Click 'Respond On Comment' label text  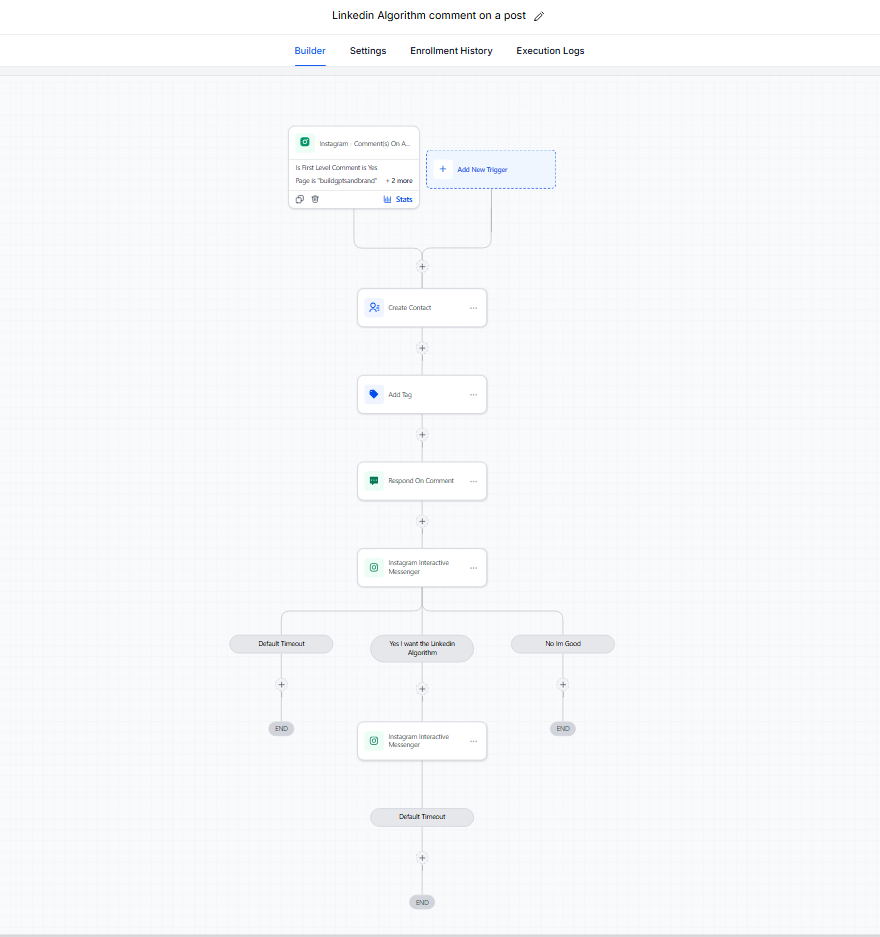(x=421, y=481)
